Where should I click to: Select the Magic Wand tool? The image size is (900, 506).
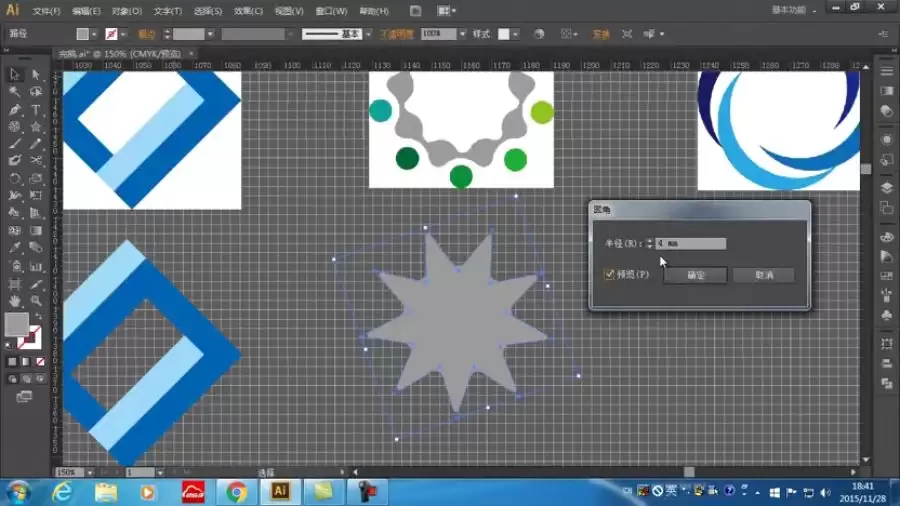point(14,92)
